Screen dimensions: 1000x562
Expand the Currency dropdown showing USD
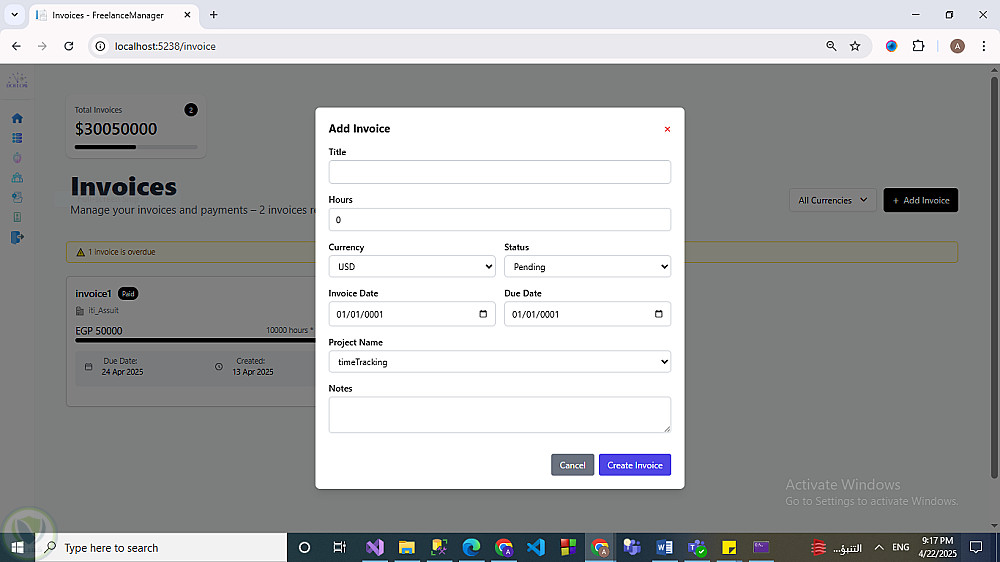[x=412, y=267]
